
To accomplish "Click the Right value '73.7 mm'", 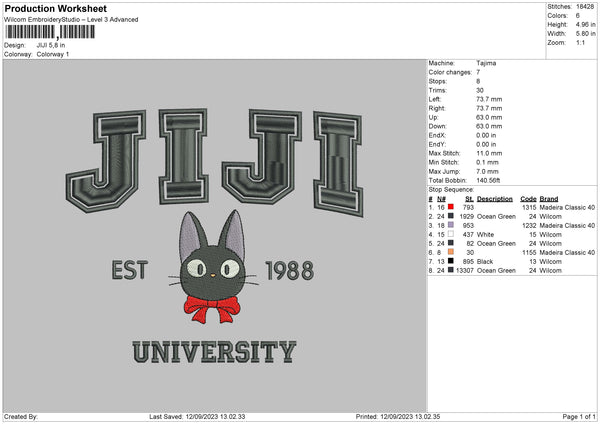I will pos(489,108).
